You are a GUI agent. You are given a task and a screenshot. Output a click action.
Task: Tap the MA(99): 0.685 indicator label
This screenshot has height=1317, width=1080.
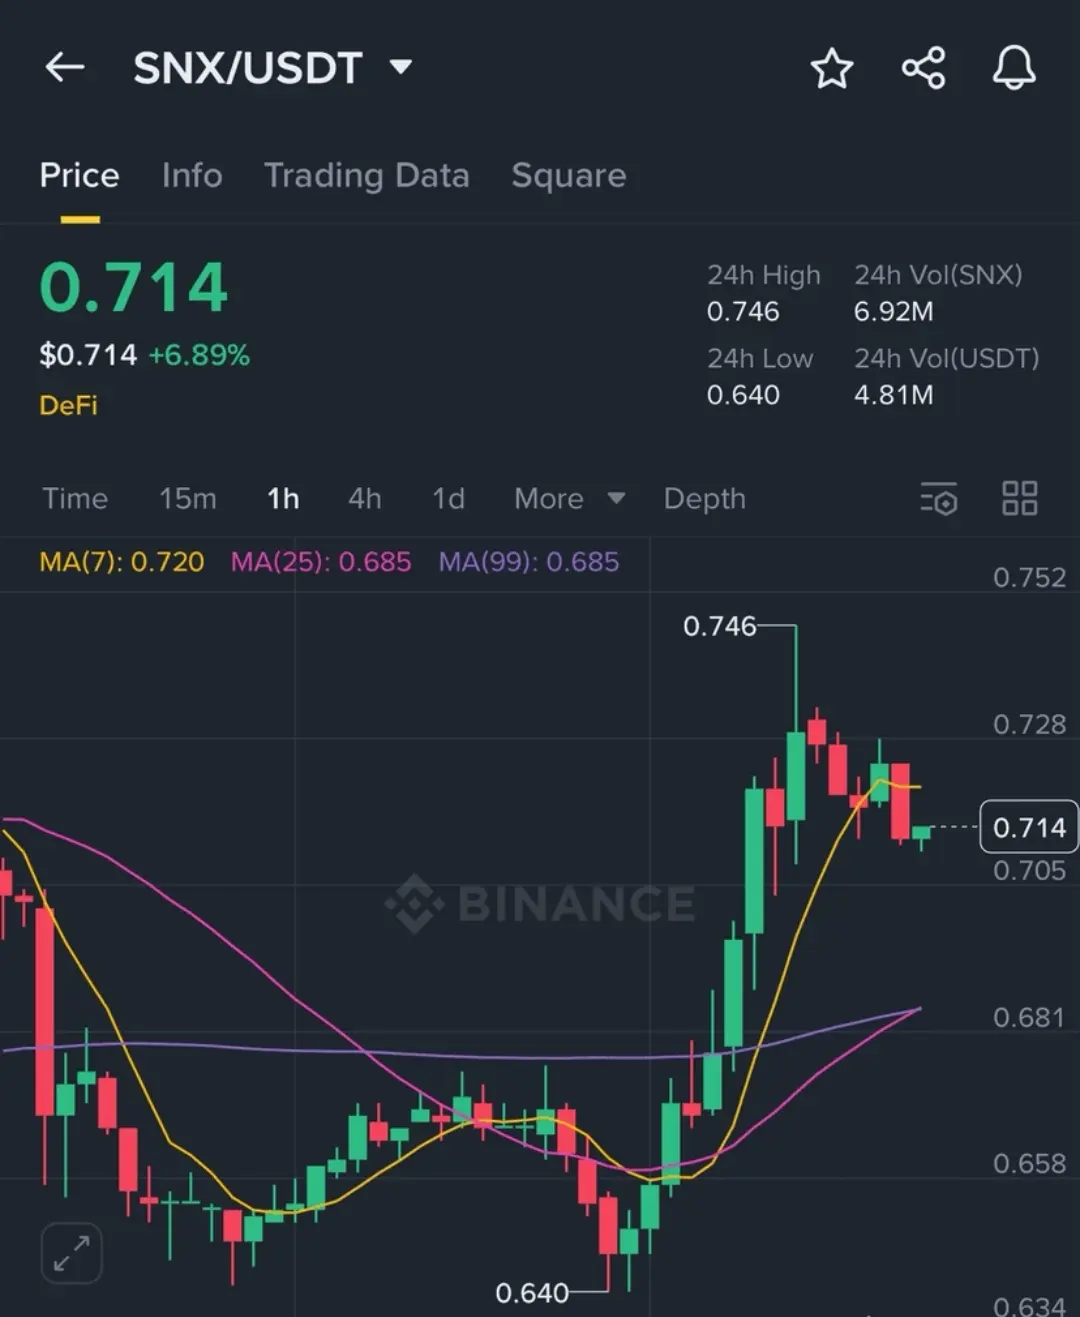point(529,562)
